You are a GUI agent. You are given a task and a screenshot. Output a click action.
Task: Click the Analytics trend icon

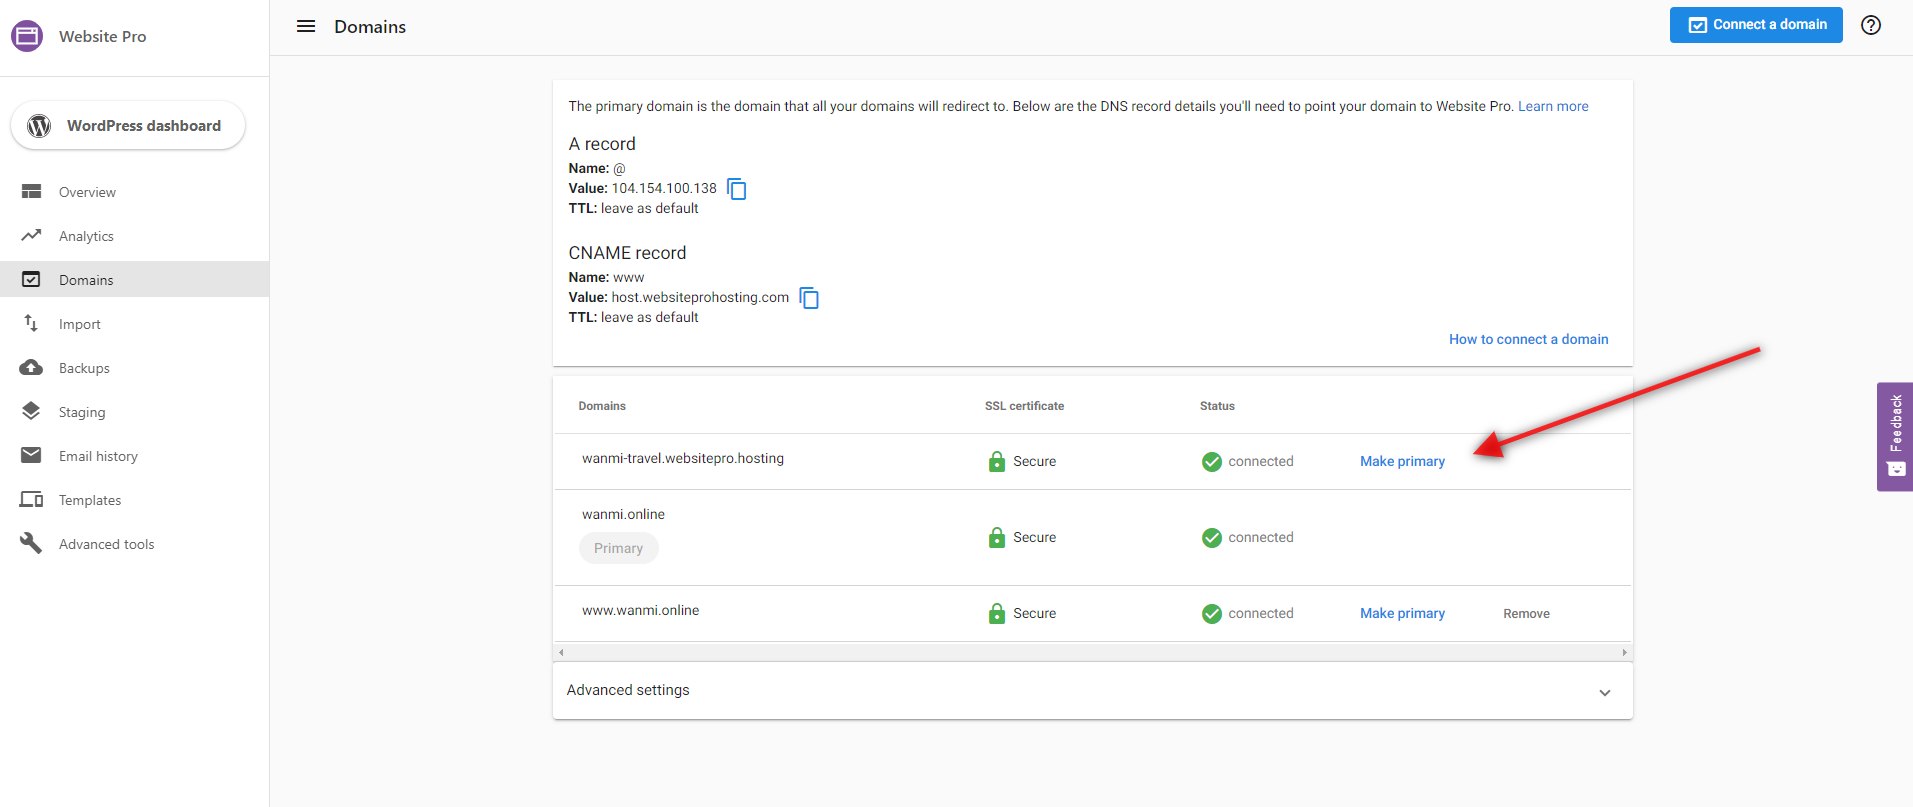click(x=32, y=235)
